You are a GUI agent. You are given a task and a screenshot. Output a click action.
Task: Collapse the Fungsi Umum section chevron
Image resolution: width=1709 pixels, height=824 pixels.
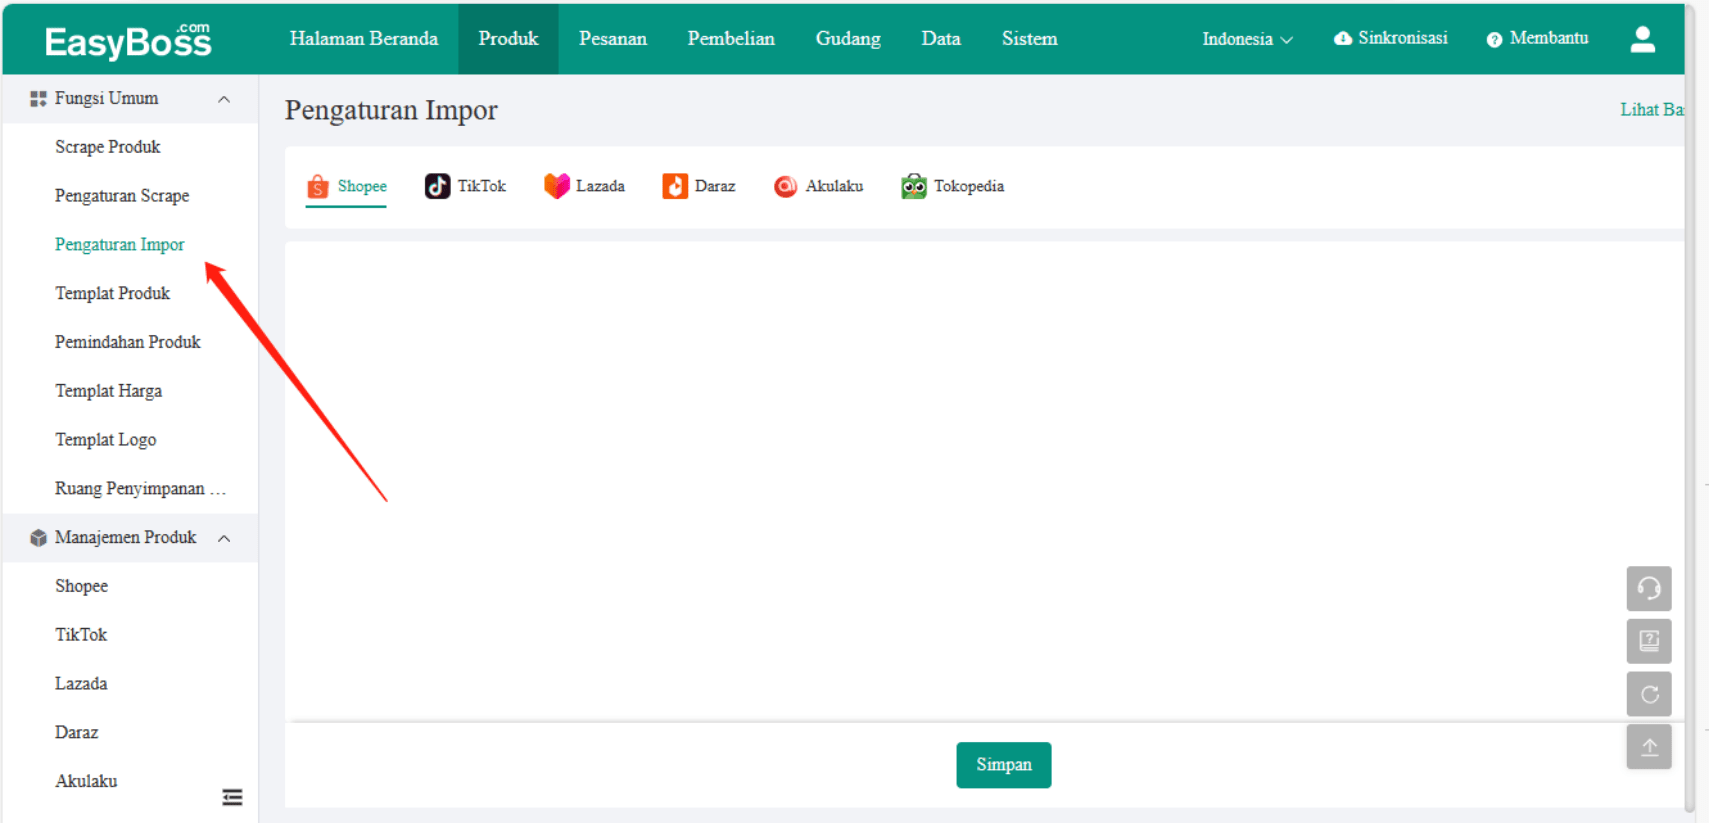224,99
